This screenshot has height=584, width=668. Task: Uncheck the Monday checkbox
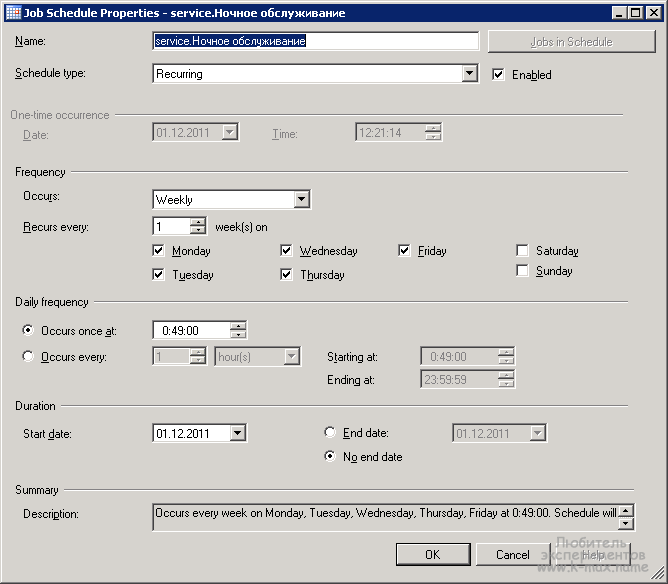pyautogui.click(x=158, y=250)
